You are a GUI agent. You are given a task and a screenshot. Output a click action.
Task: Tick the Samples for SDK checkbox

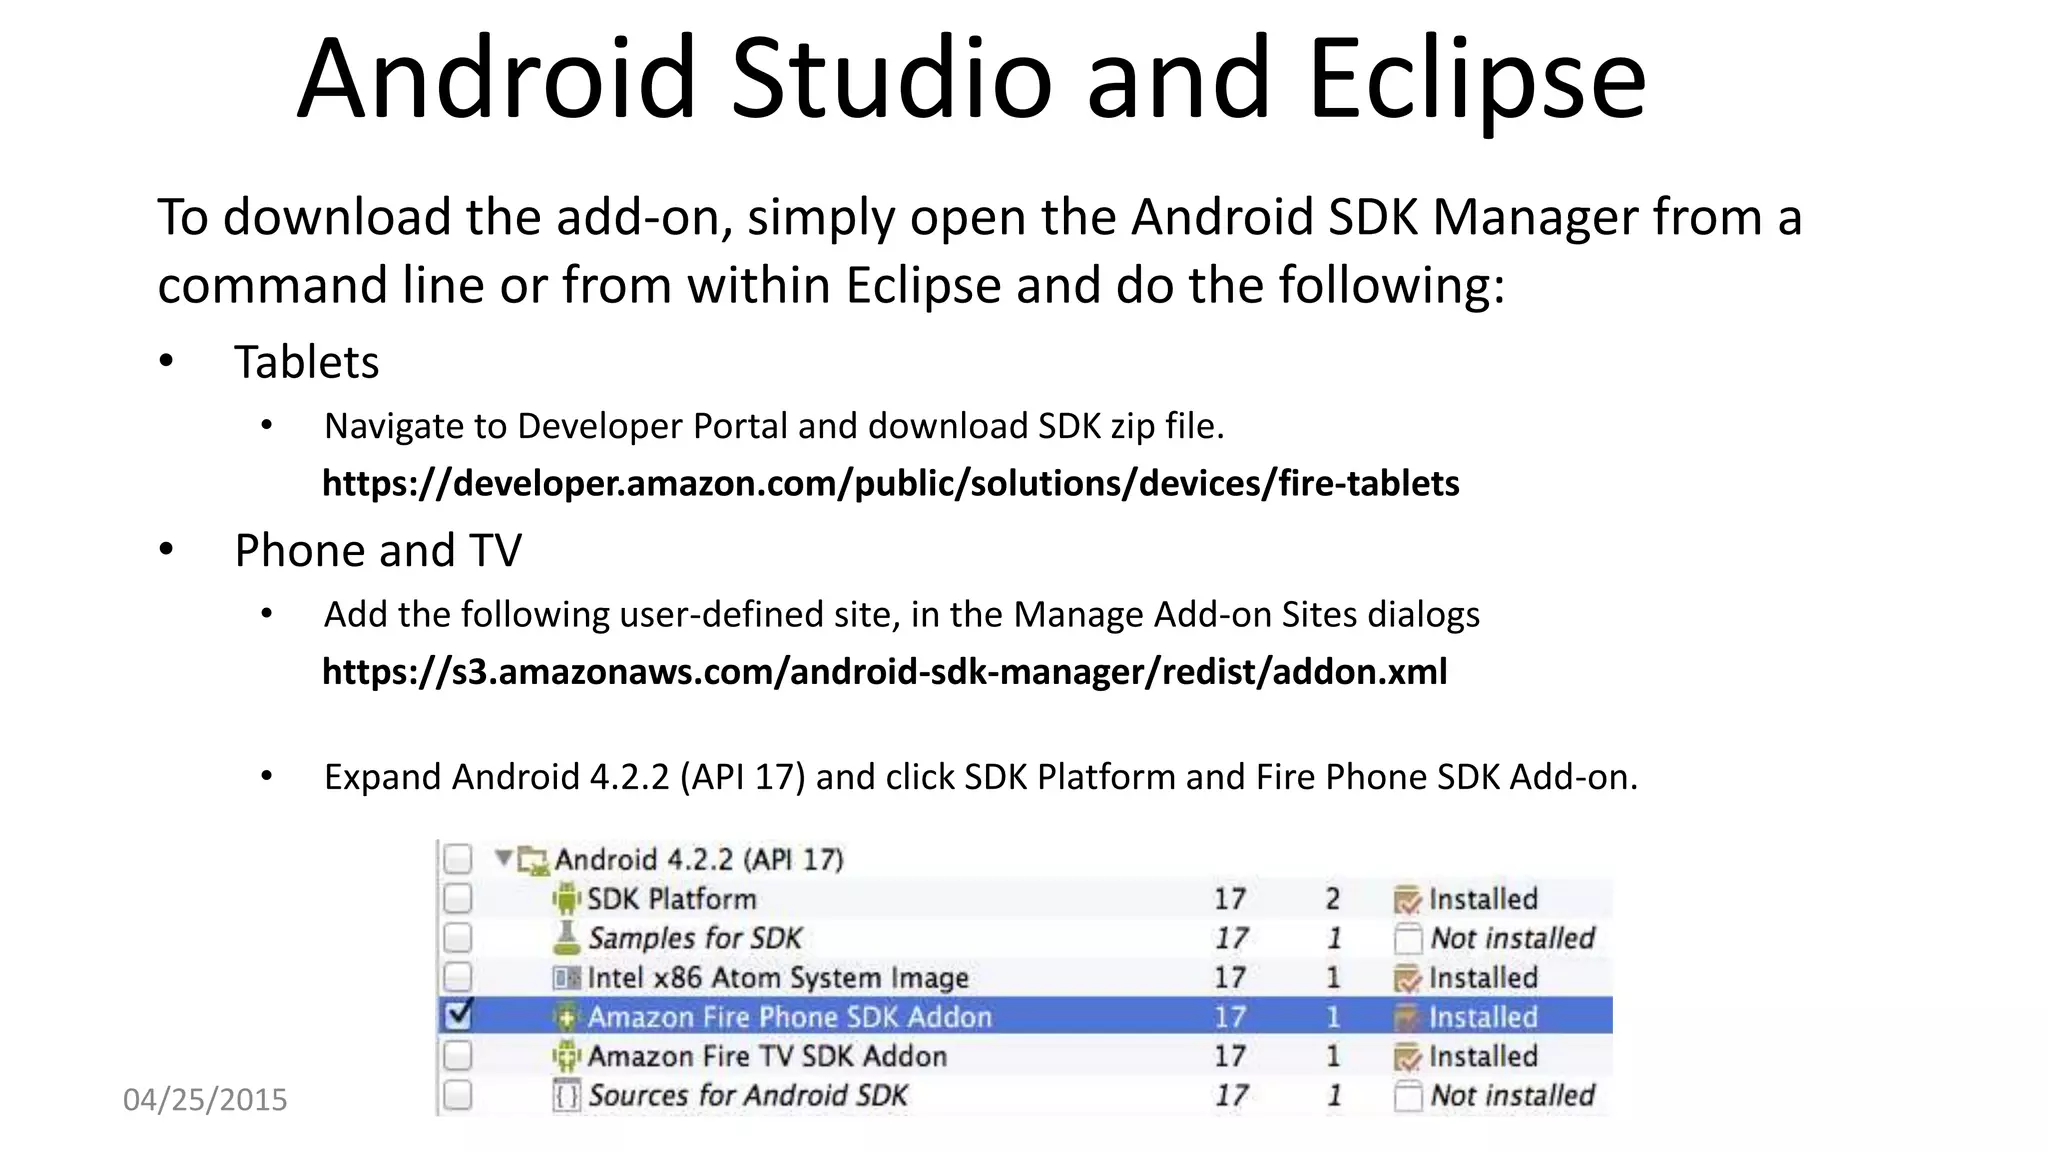pyautogui.click(x=457, y=937)
